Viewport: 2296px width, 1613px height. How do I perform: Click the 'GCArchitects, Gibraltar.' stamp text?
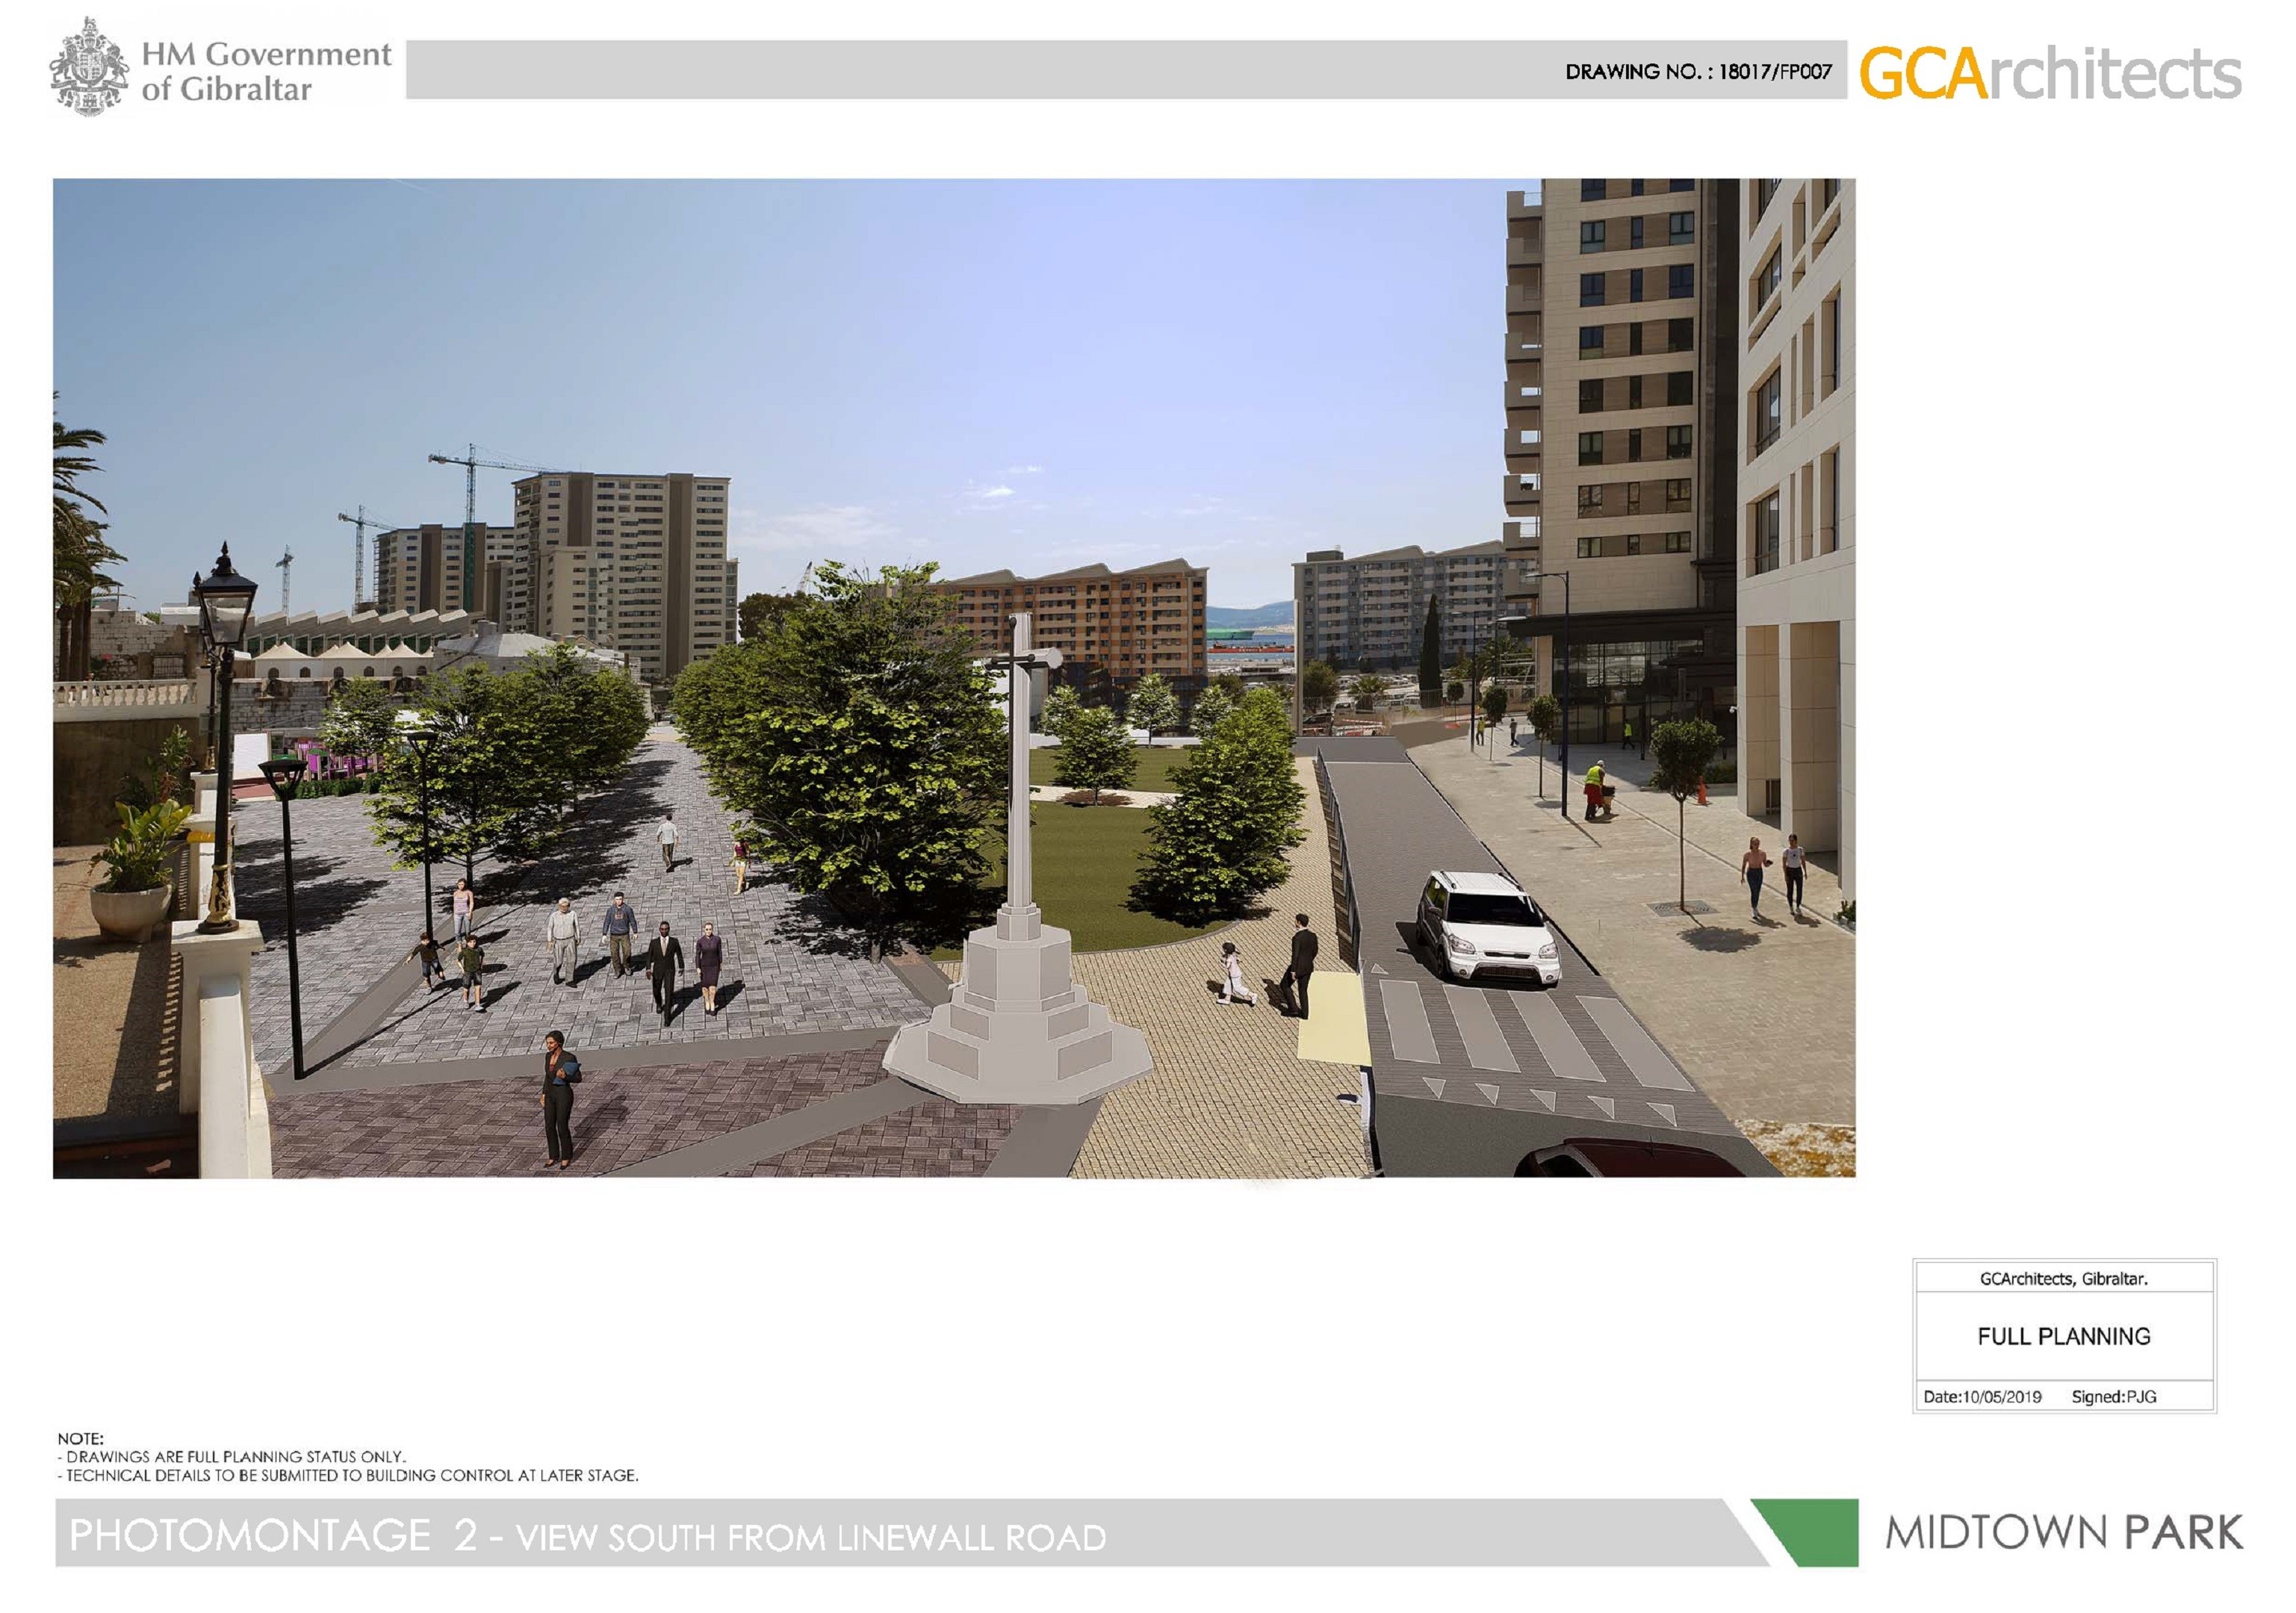pyautogui.click(x=2064, y=1278)
